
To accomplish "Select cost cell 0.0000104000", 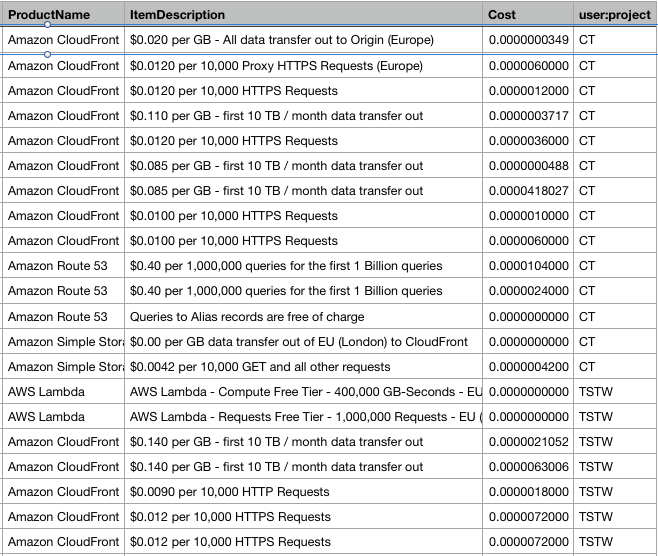I will tap(528, 266).
